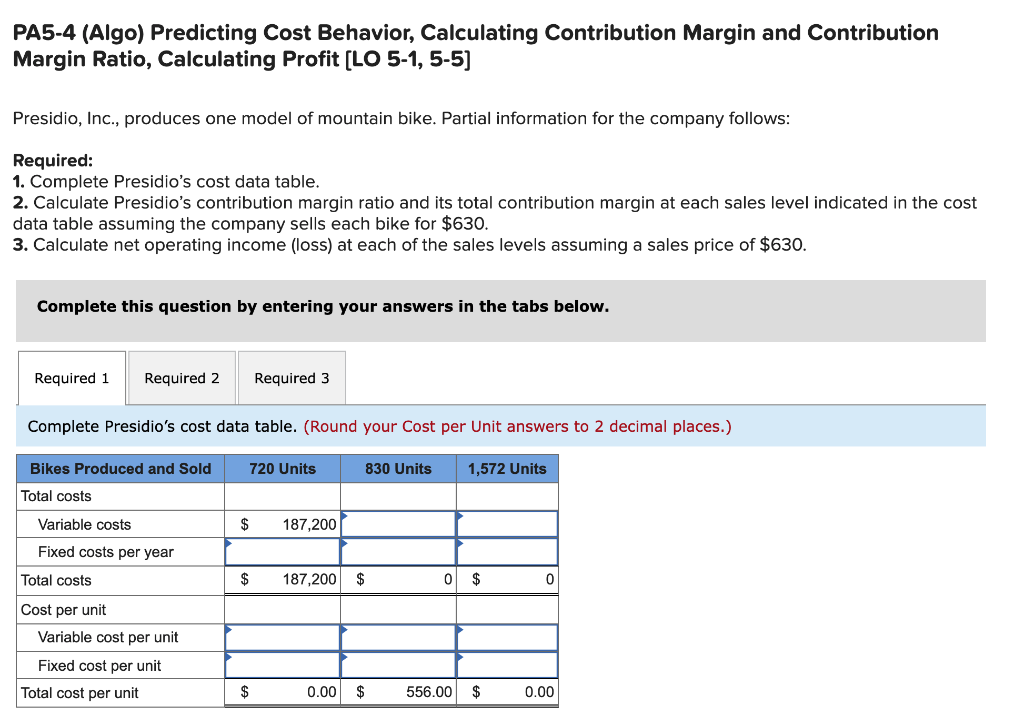Viewport: 1024px width, 715px height.
Task: Switch to the Required 2 tab
Action: (181, 378)
